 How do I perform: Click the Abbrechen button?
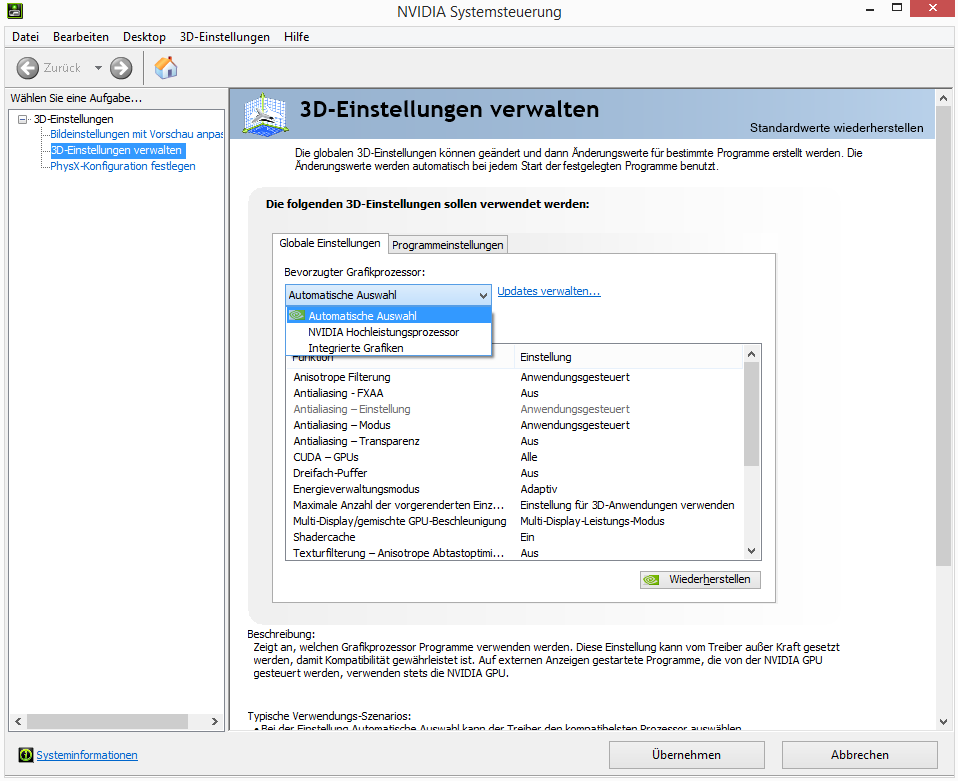(x=860, y=755)
